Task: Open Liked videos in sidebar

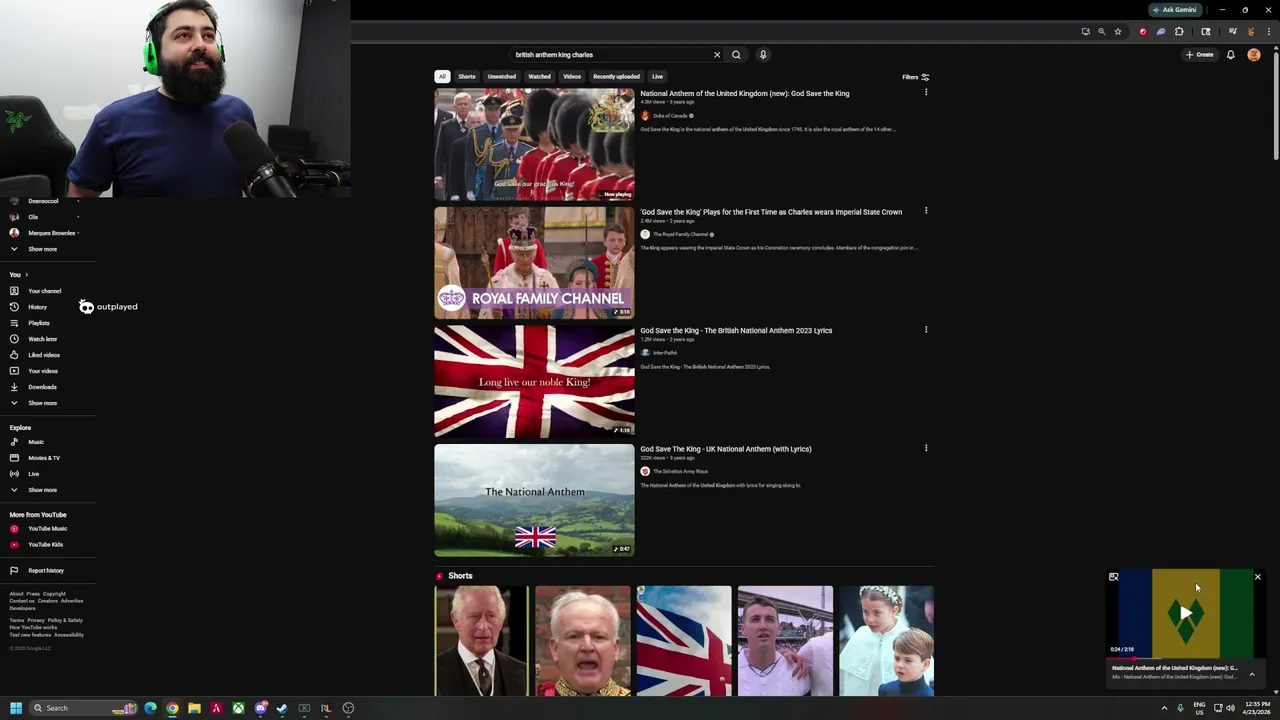Action: [44, 355]
